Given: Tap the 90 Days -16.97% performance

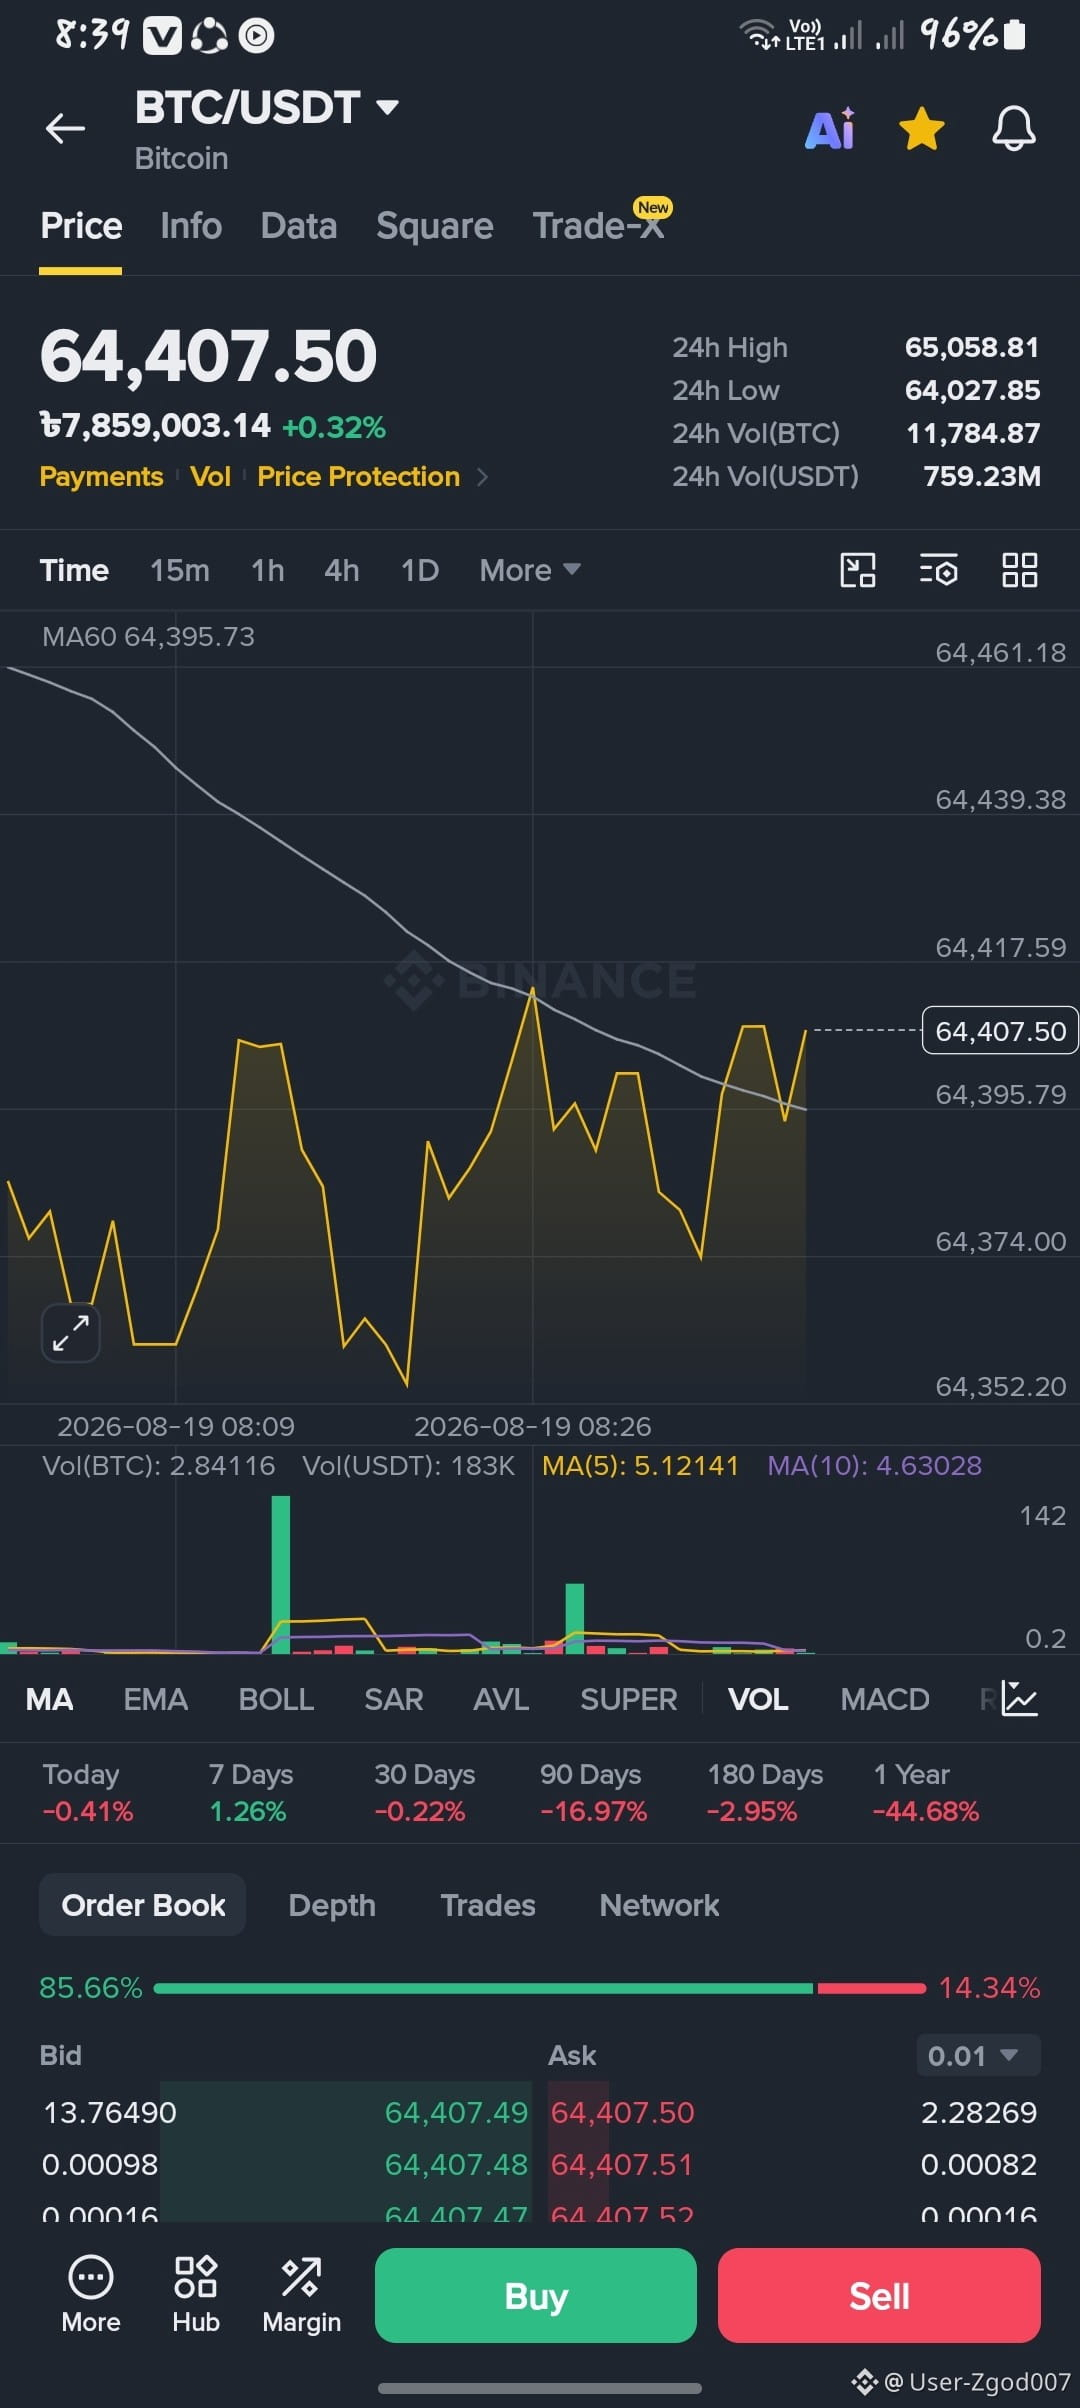Looking at the screenshot, I should point(593,1792).
